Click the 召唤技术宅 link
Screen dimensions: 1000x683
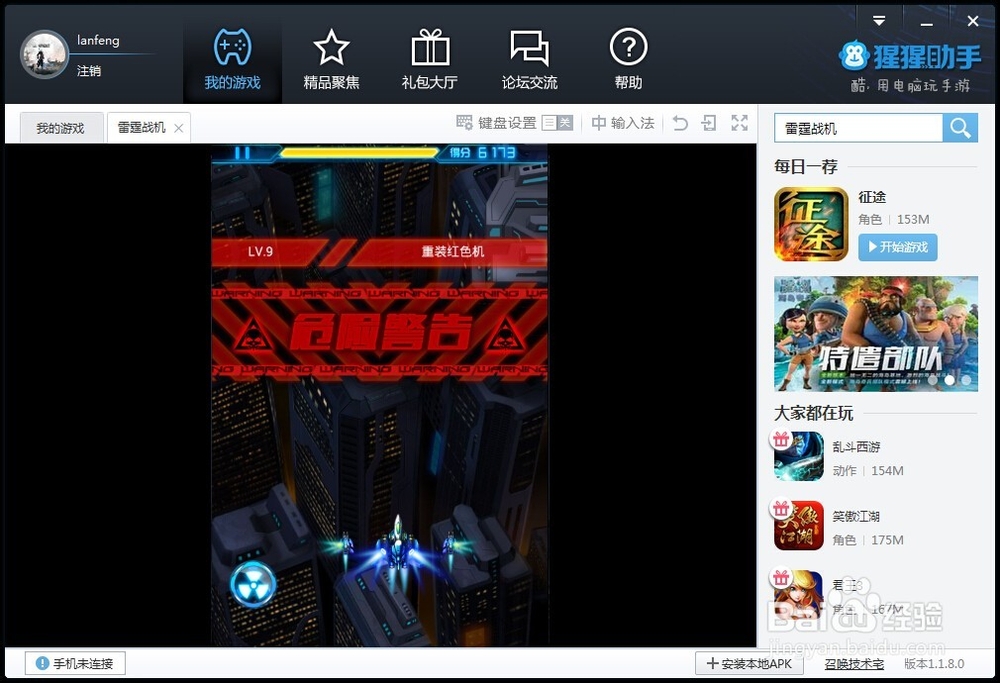(854, 664)
